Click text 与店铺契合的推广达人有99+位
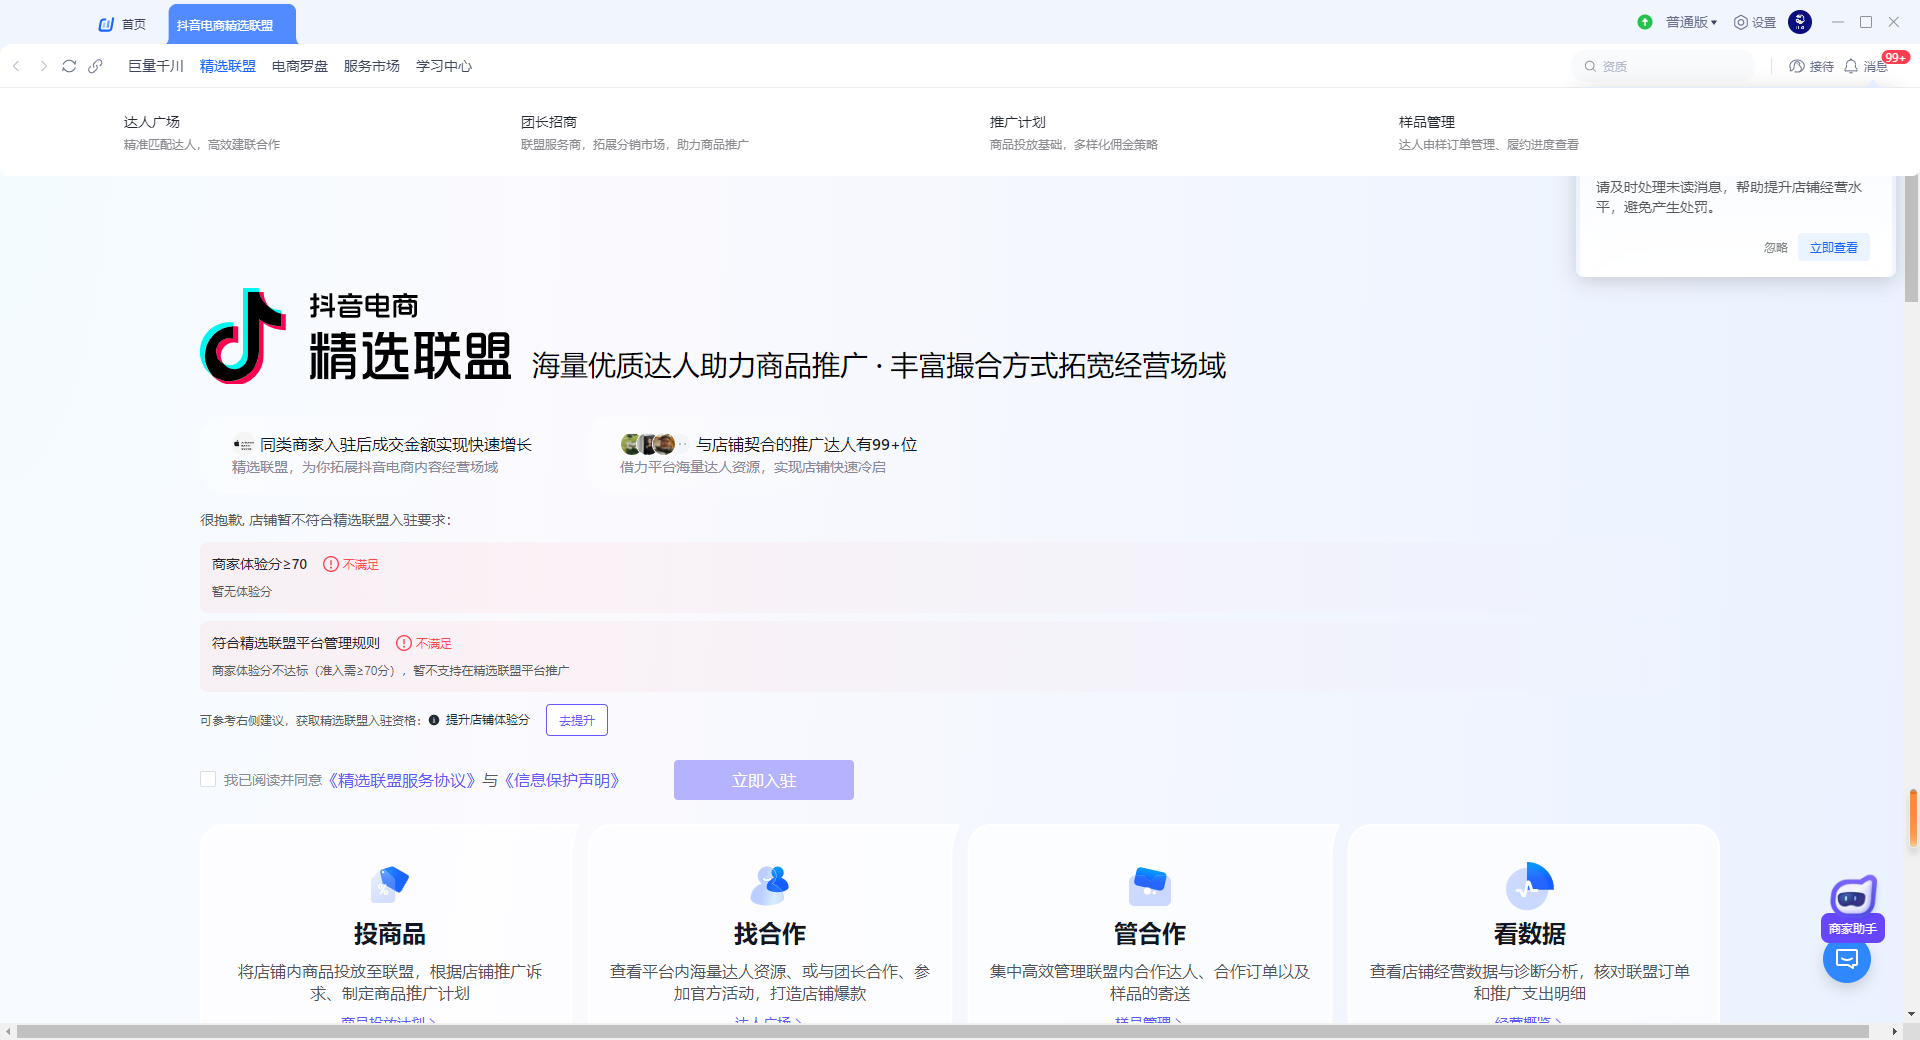 (x=806, y=444)
